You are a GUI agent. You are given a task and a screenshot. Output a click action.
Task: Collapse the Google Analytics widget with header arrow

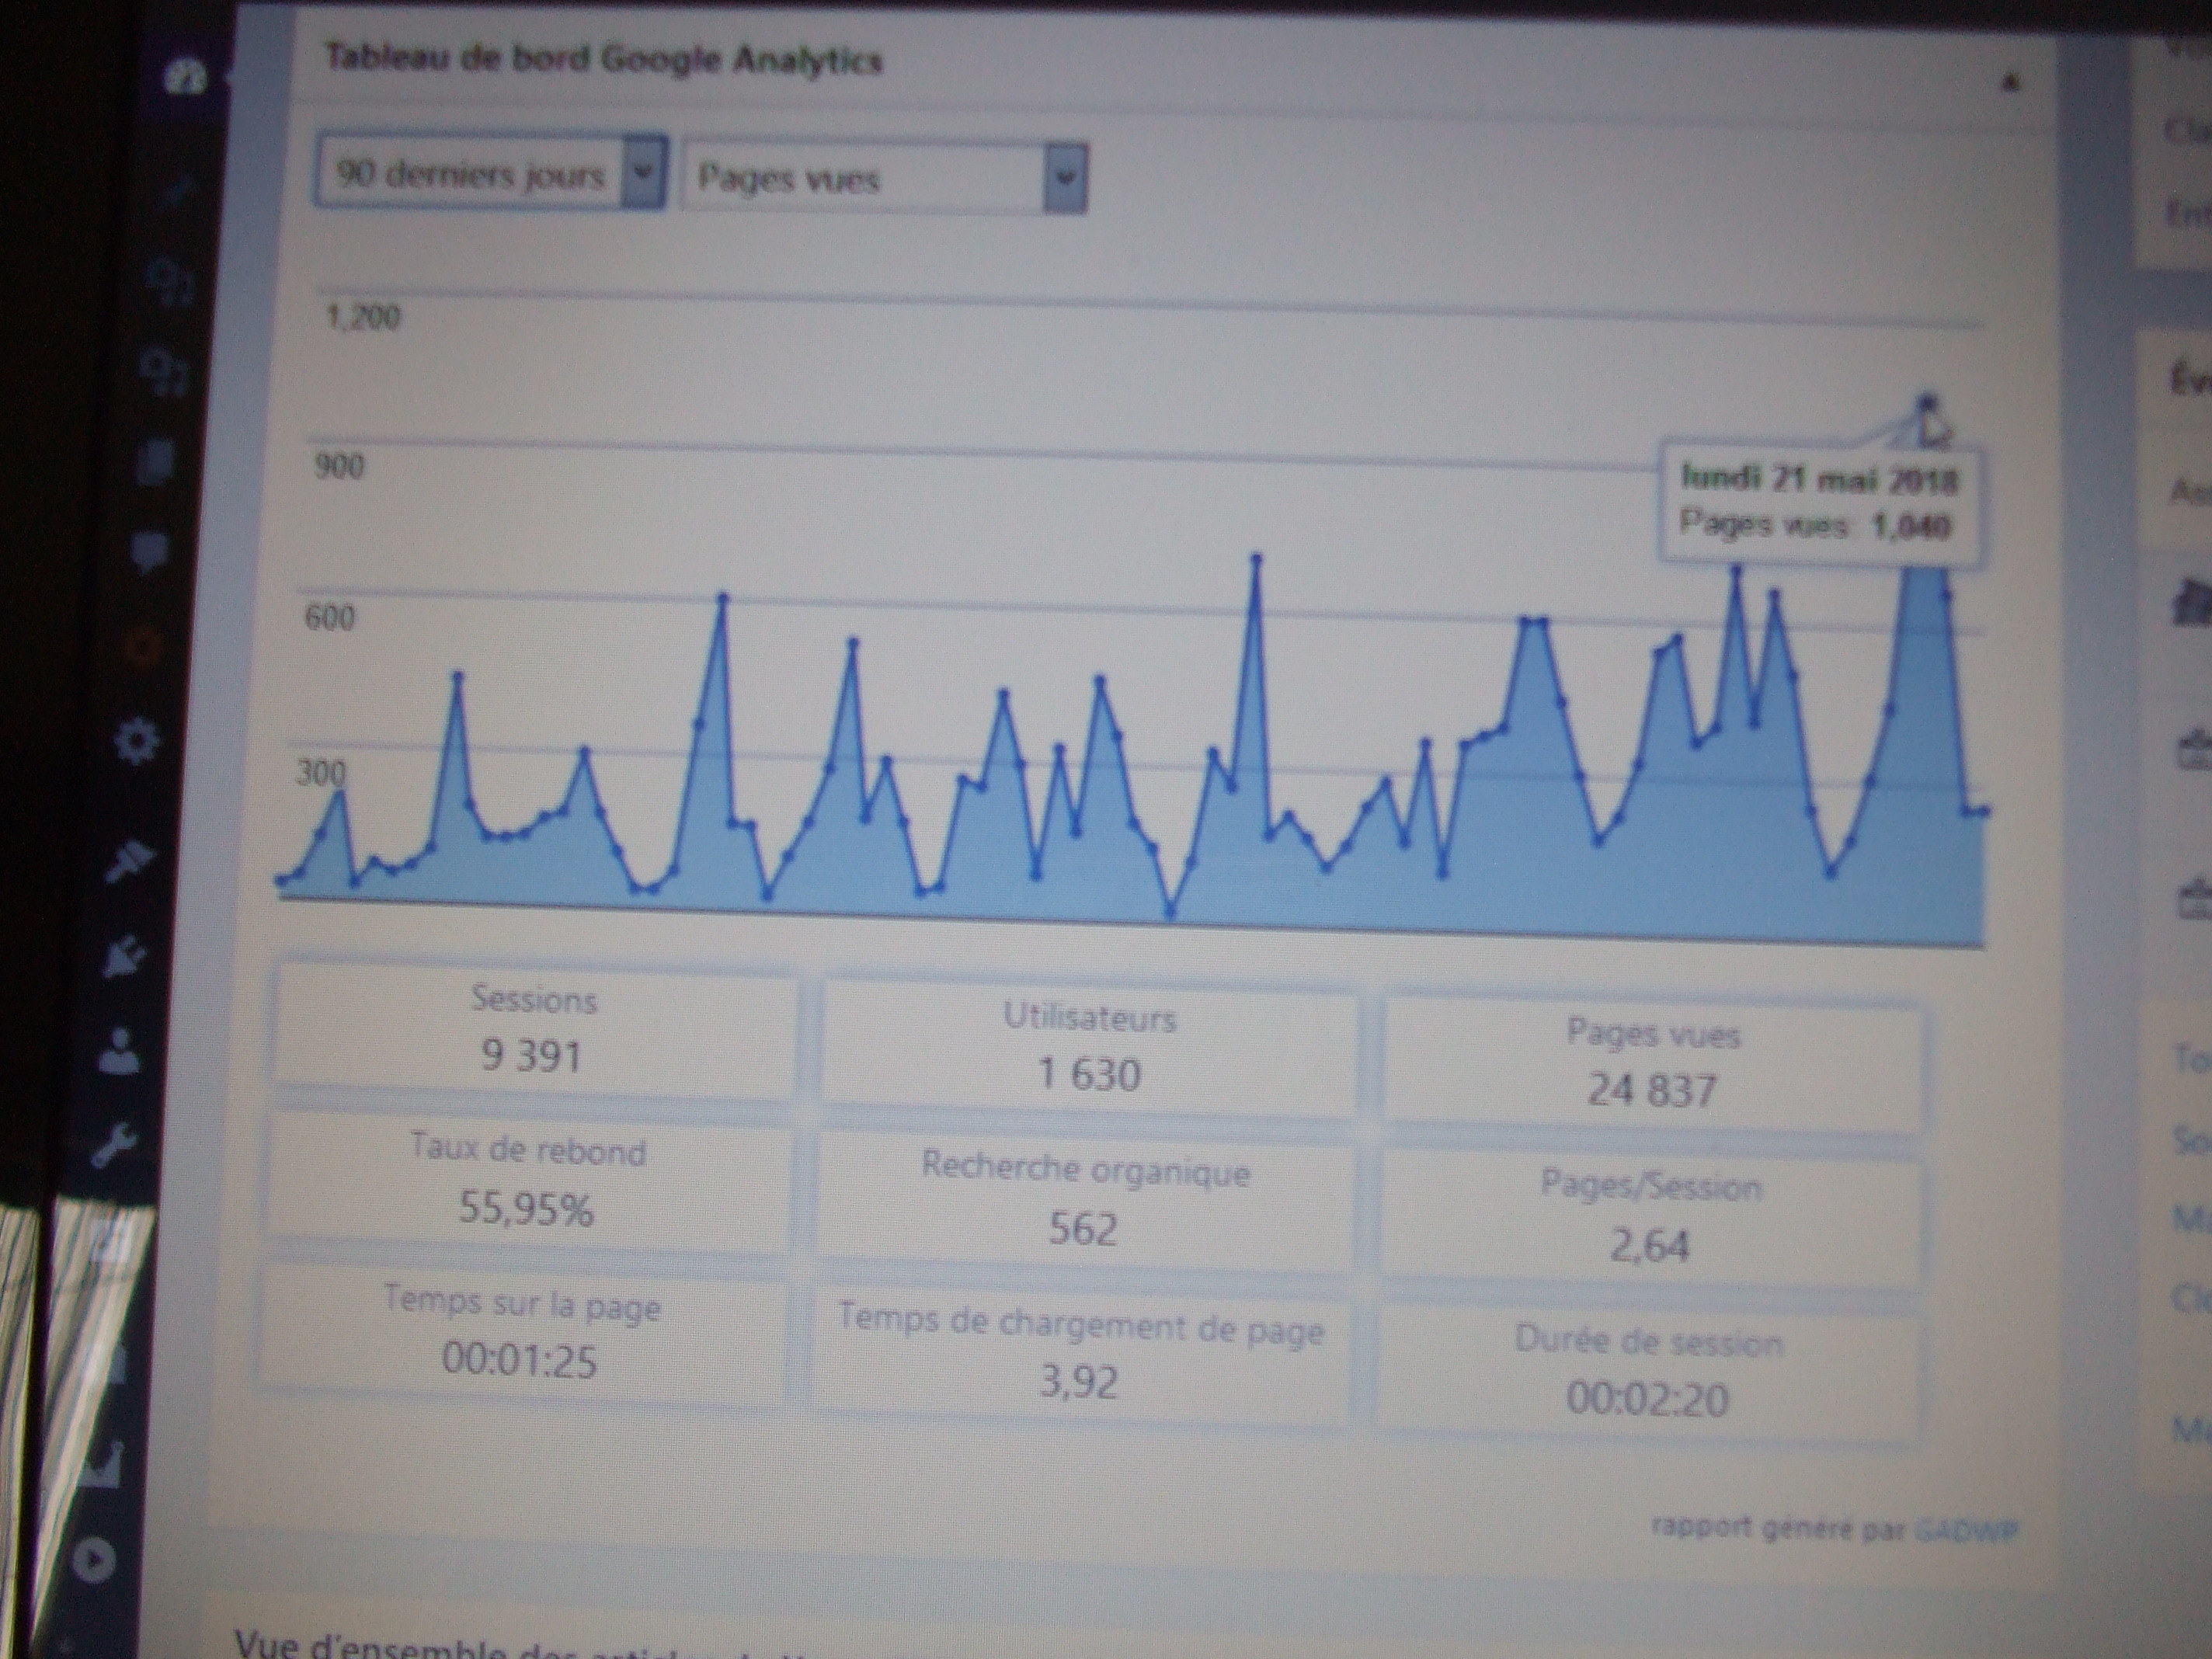[2012, 83]
